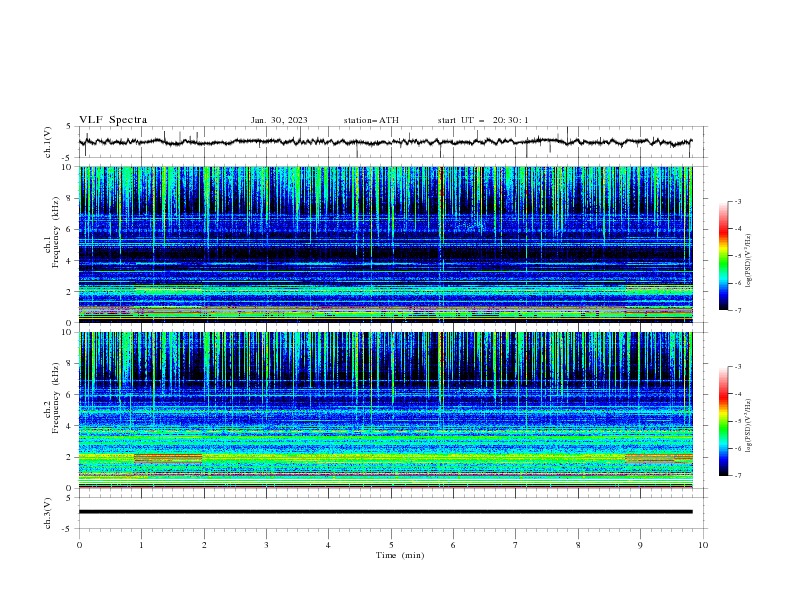Click time axis tick label "1"
The height and width of the screenshot is (612, 792).
pos(141,545)
